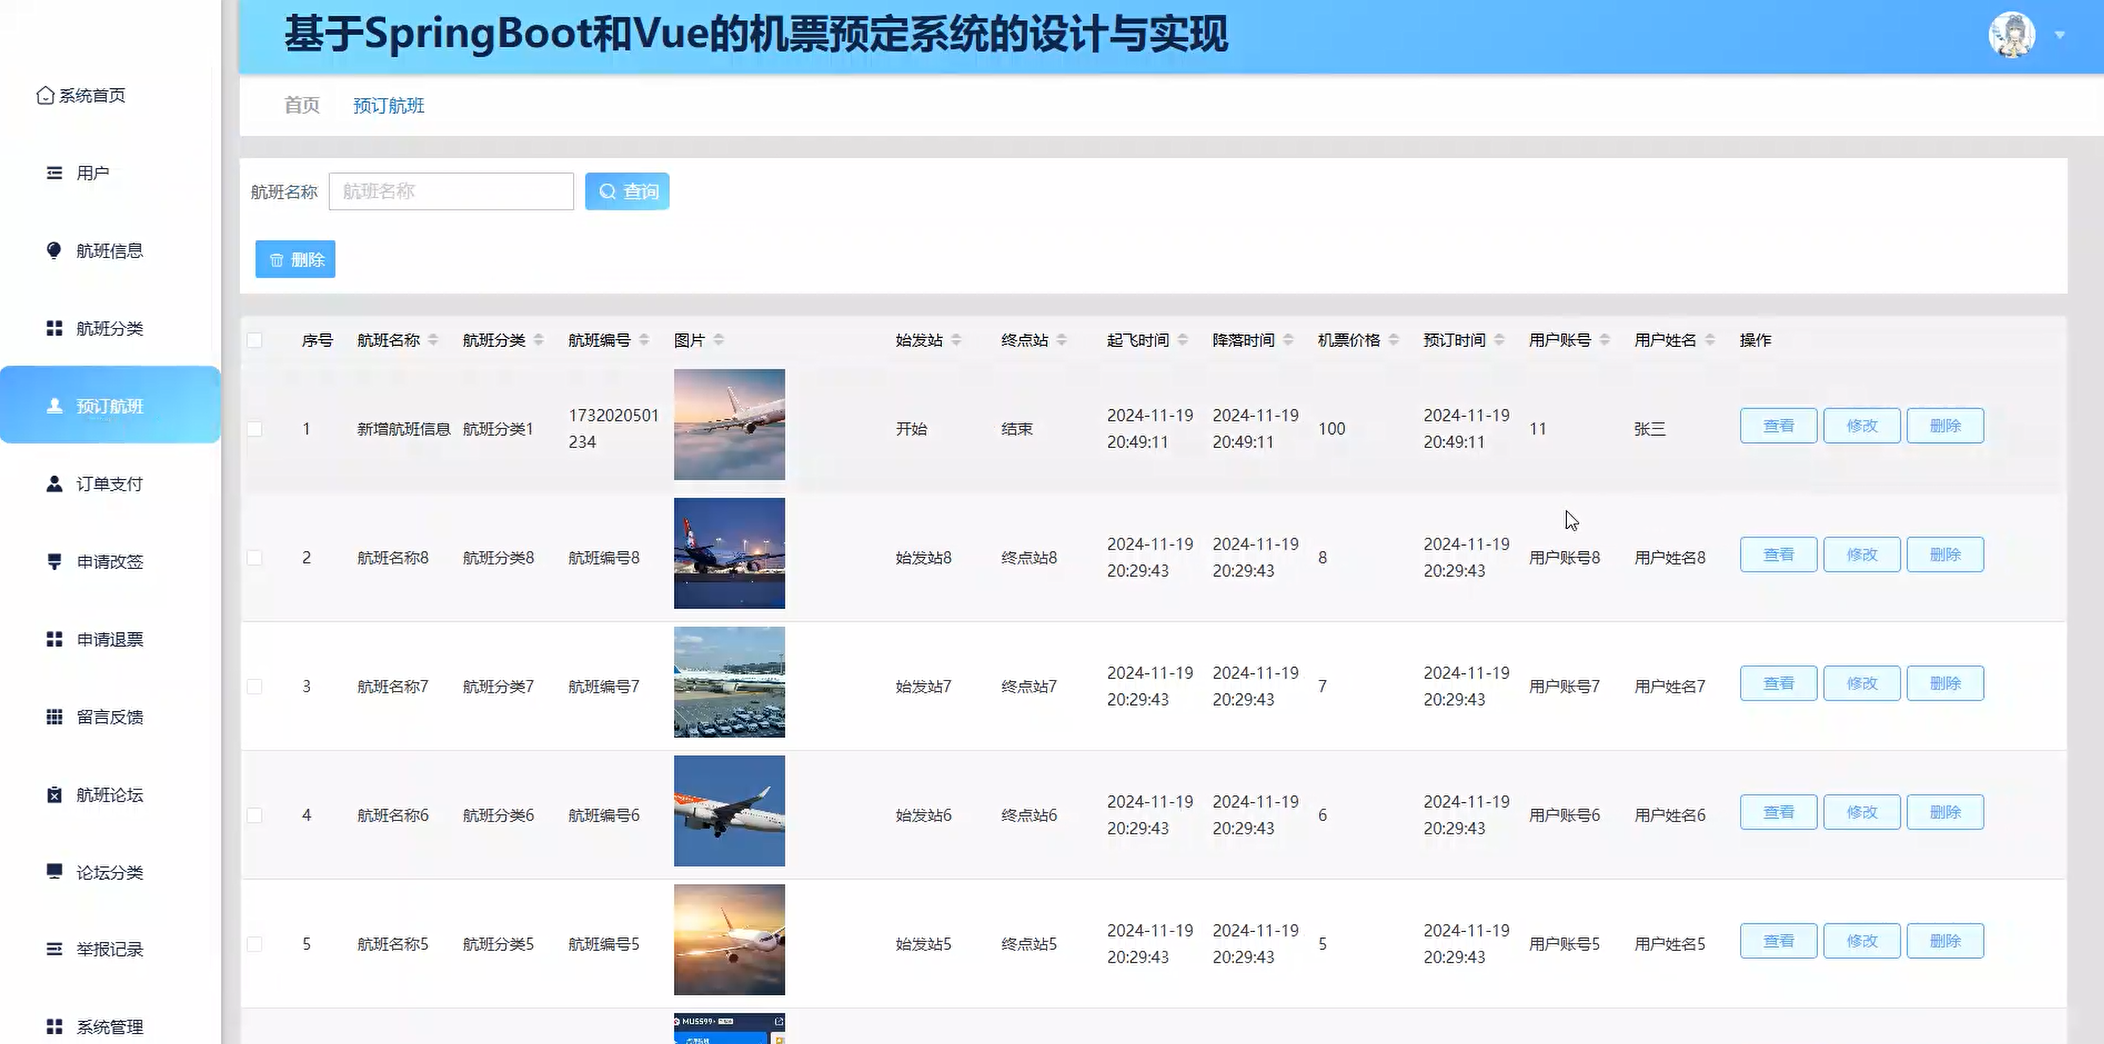Open 用户 management via its sidebar icon
The width and height of the screenshot is (2104, 1044).
pos(53,172)
